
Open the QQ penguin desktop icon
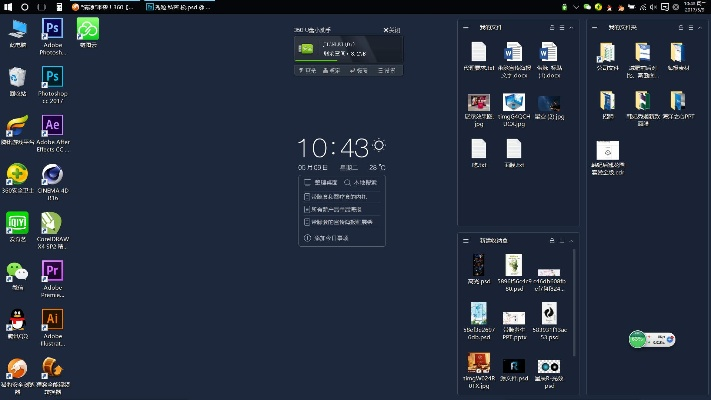pos(17,320)
